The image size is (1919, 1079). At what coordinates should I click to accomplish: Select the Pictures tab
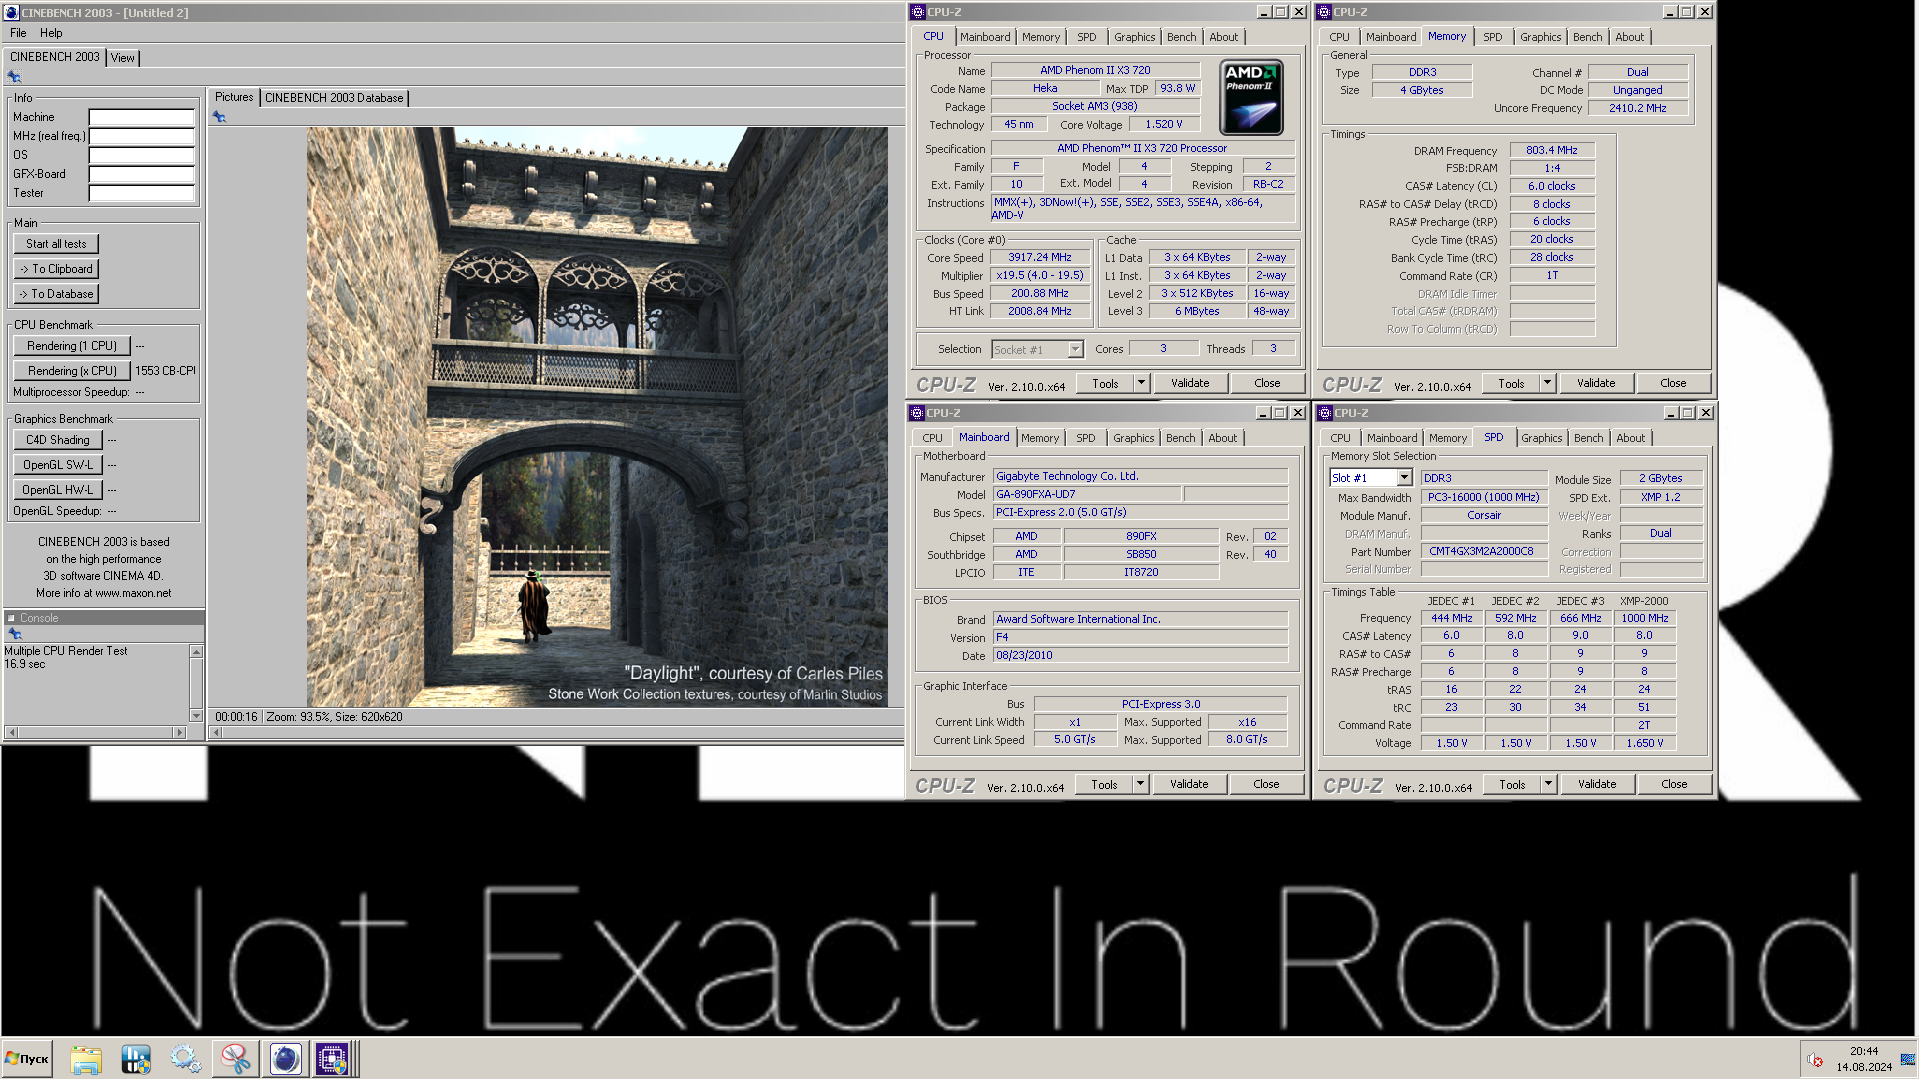click(x=234, y=97)
